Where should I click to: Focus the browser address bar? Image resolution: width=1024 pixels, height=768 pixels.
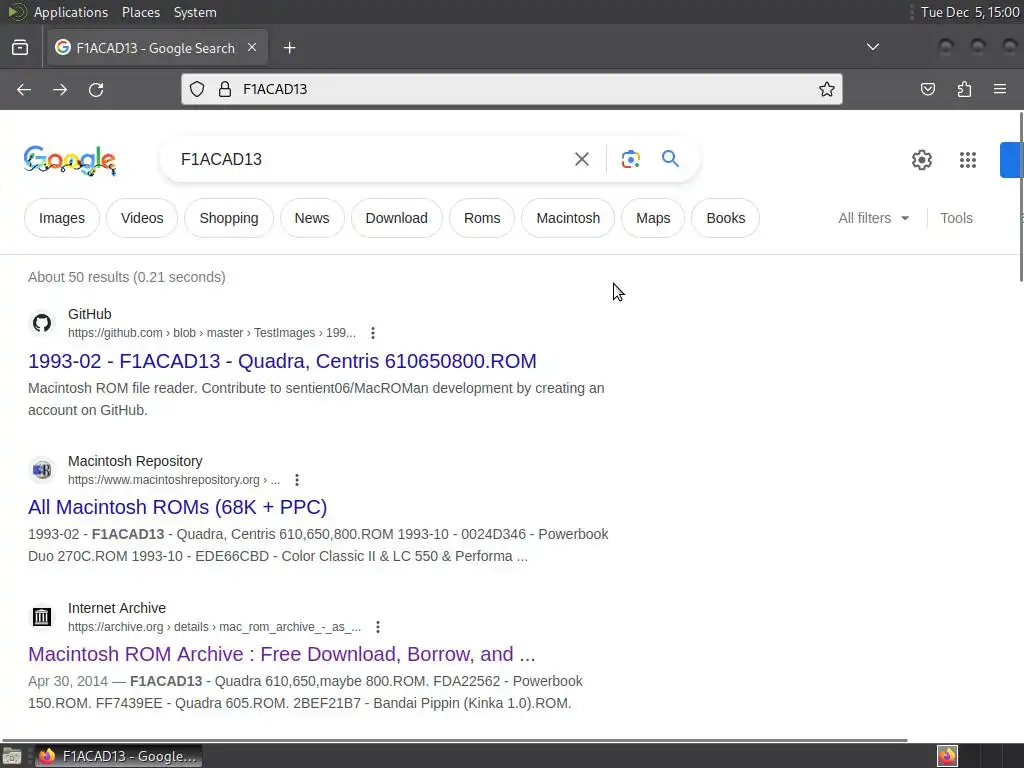coord(511,89)
